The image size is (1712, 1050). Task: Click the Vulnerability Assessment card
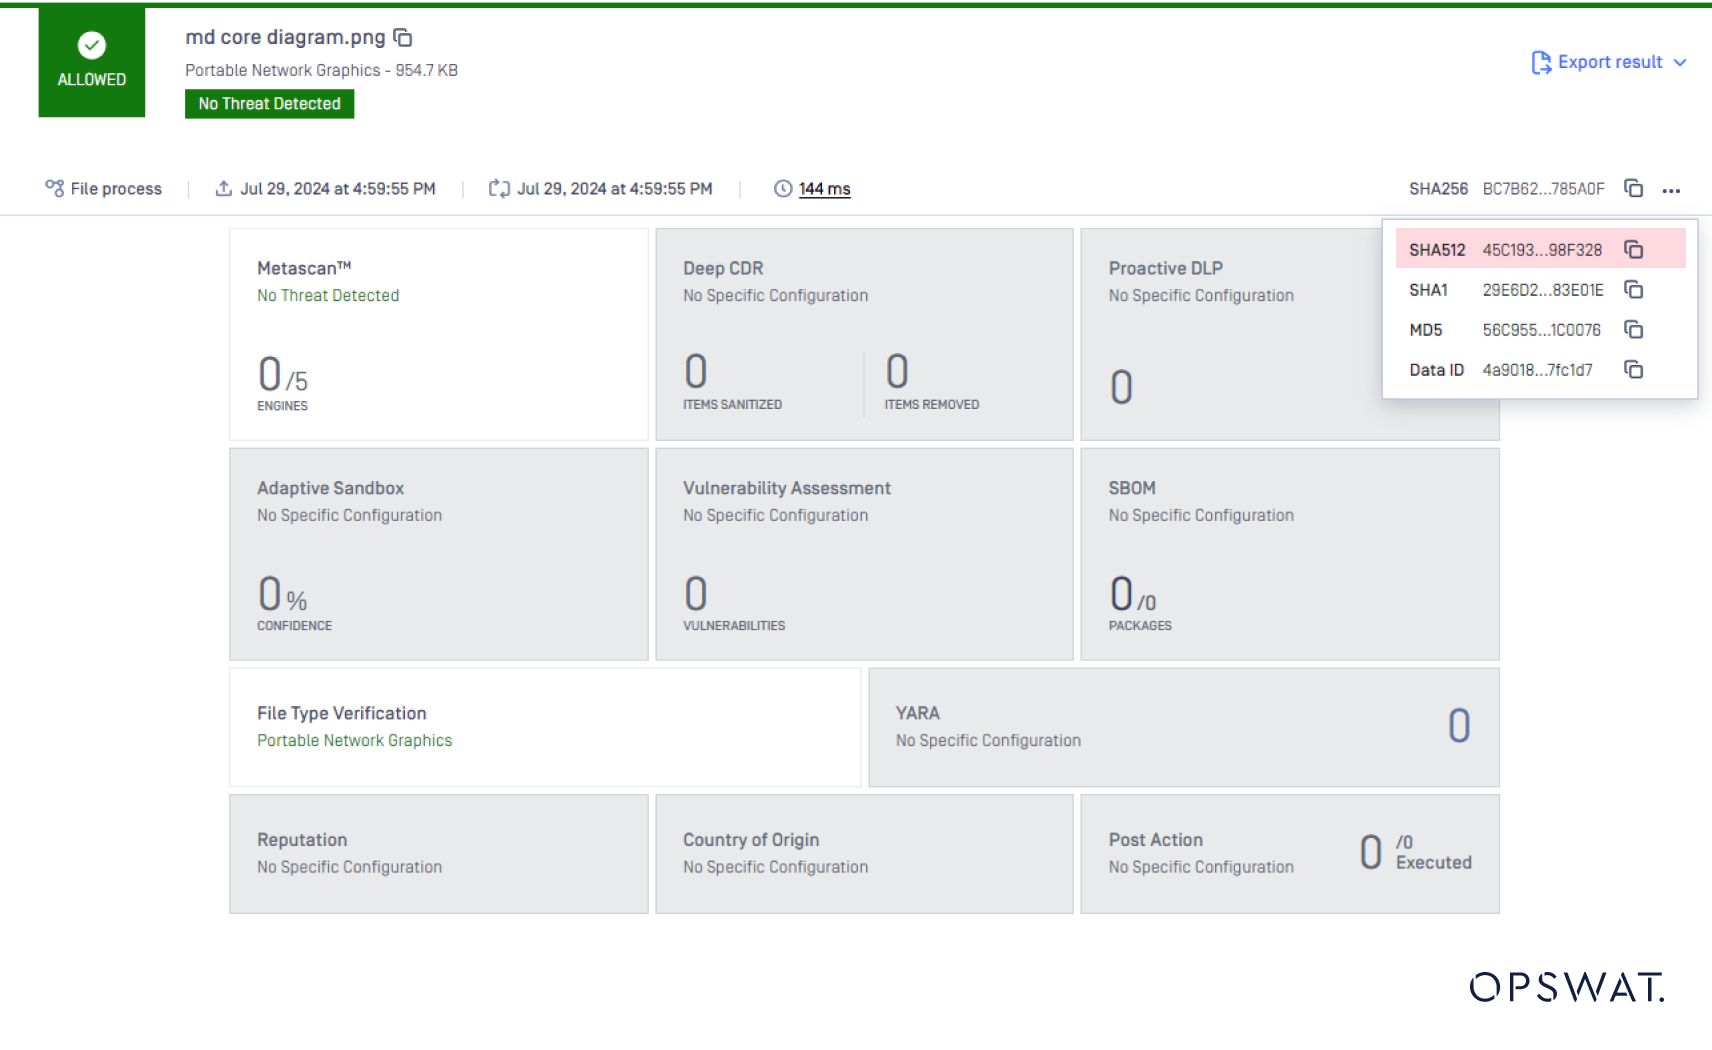tap(864, 554)
